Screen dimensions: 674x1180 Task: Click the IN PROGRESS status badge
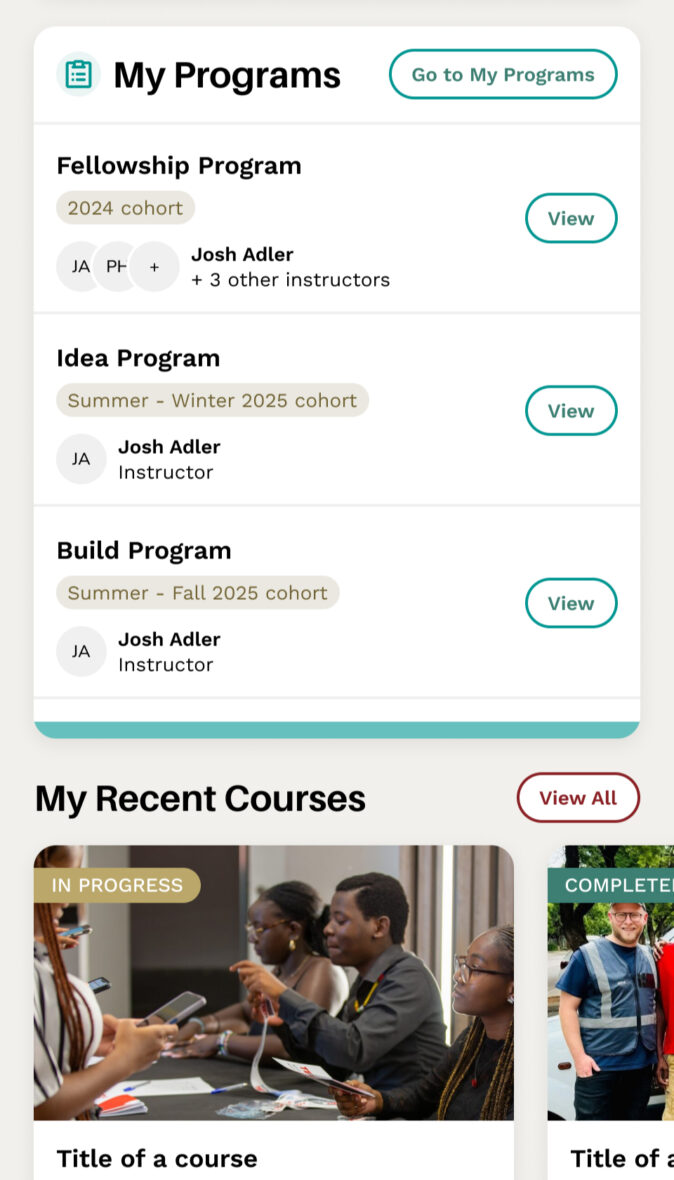[x=117, y=884]
